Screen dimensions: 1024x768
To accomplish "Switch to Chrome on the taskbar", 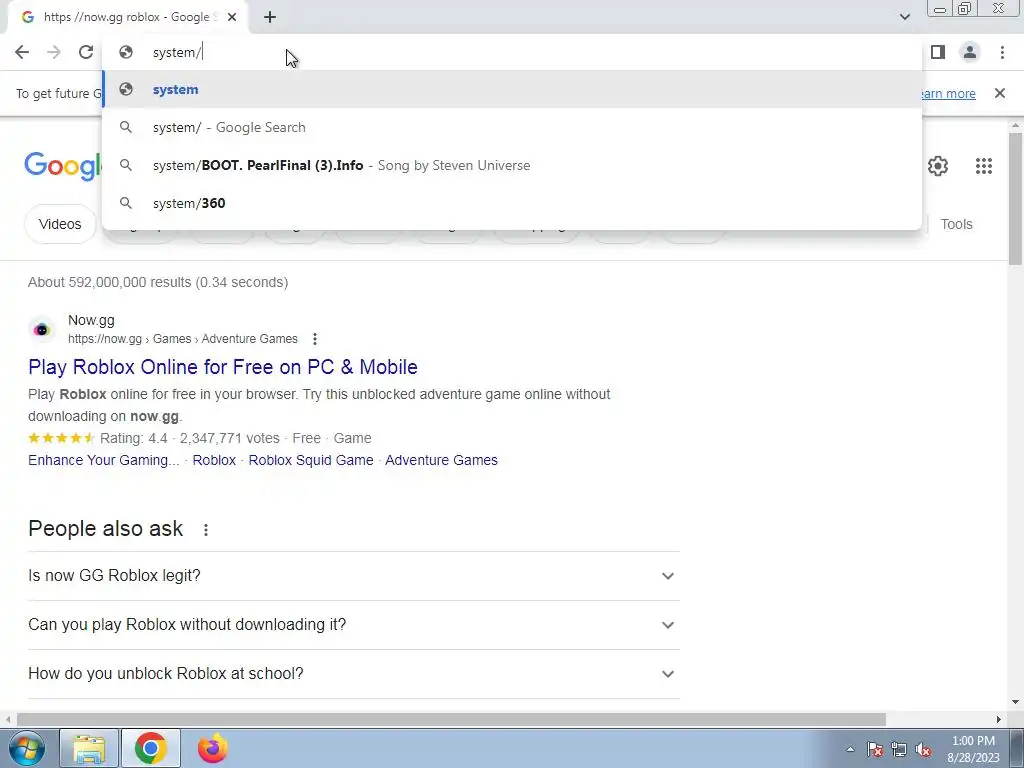I will pyautogui.click(x=151, y=748).
